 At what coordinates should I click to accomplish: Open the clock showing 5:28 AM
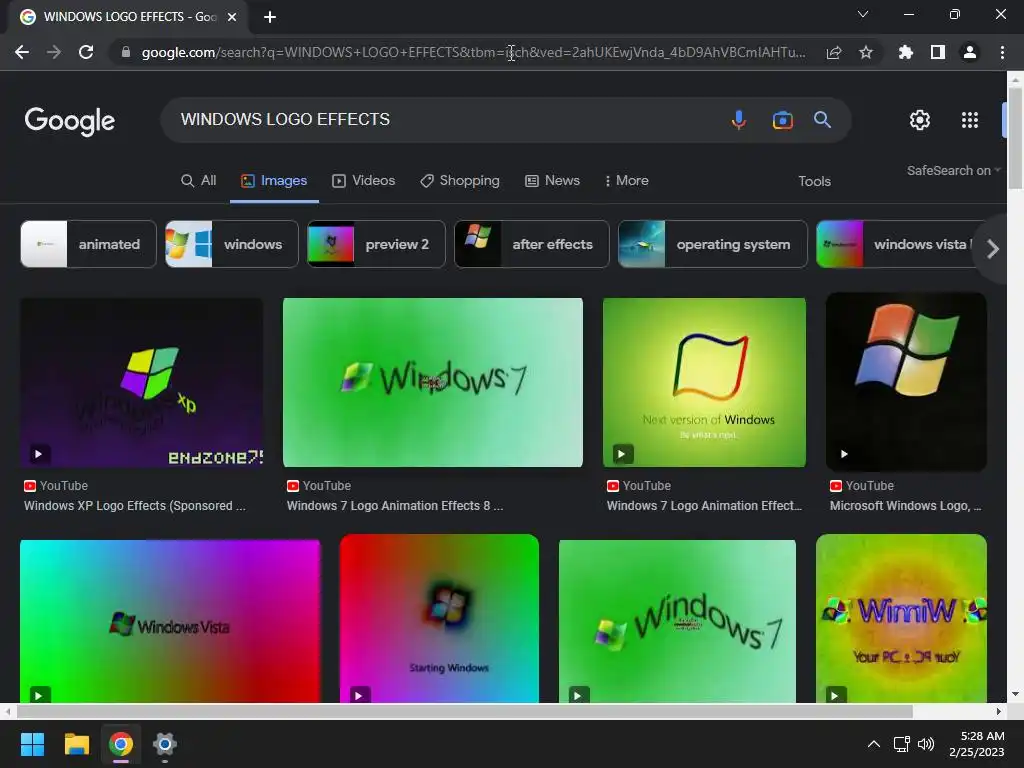tap(977, 744)
